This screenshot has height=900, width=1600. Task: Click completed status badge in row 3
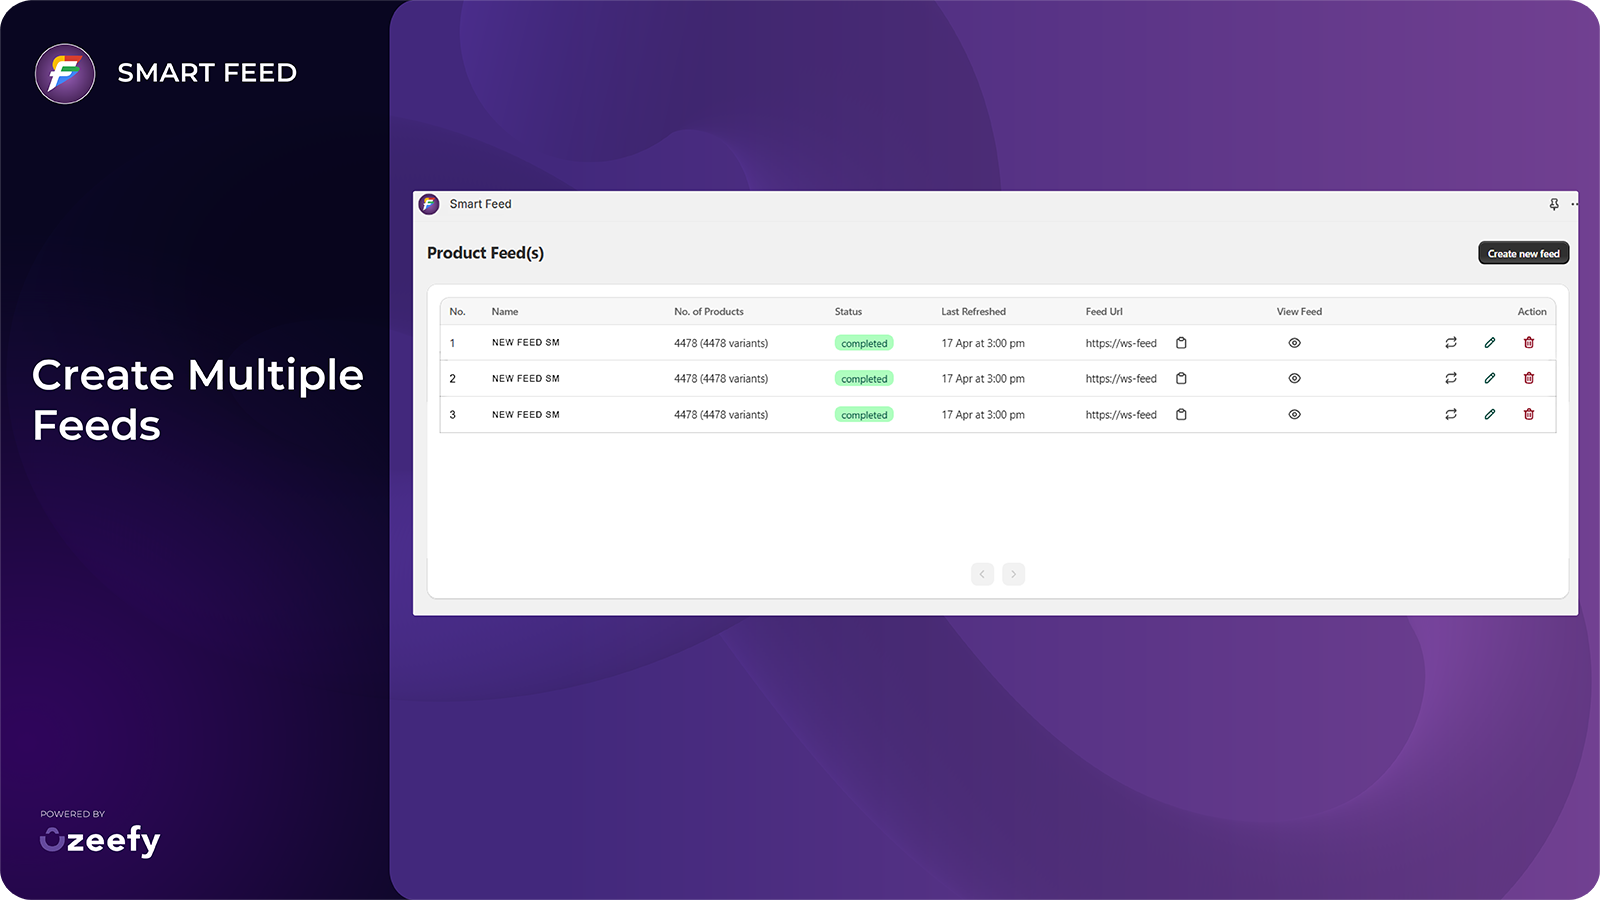[x=864, y=416]
